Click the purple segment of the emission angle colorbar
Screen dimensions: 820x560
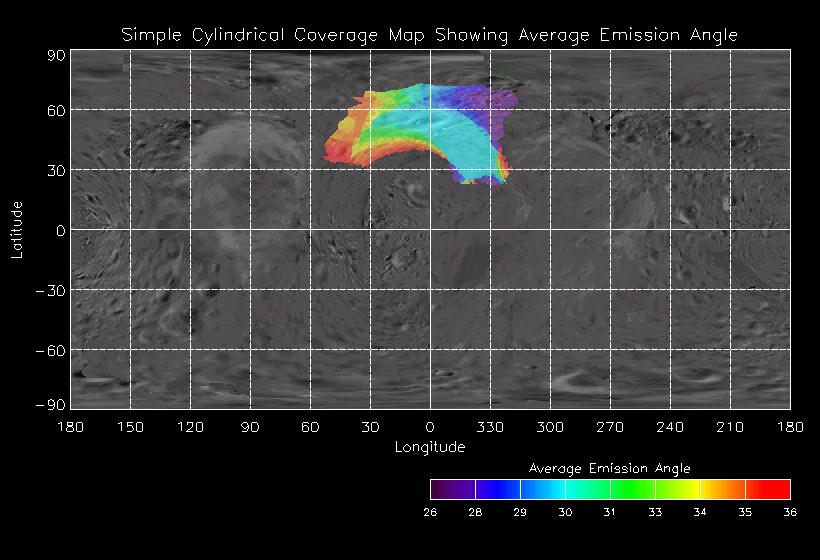(x=452, y=489)
